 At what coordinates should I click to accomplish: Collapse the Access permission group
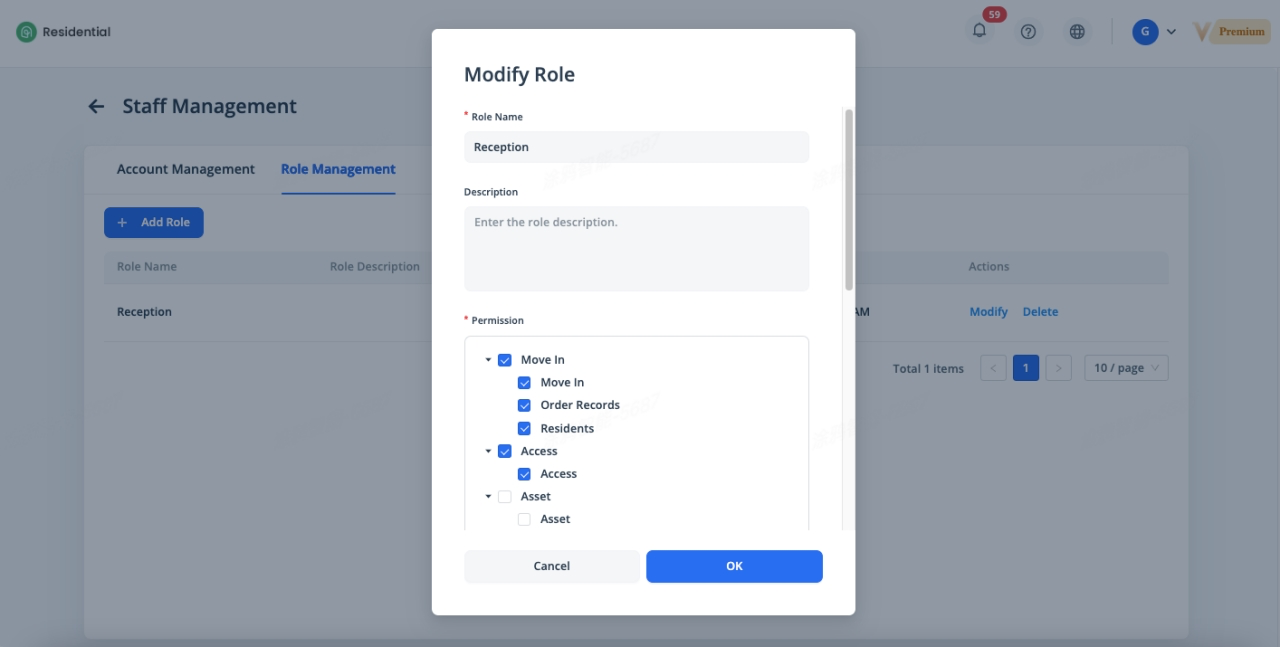click(x=488, y=451)
